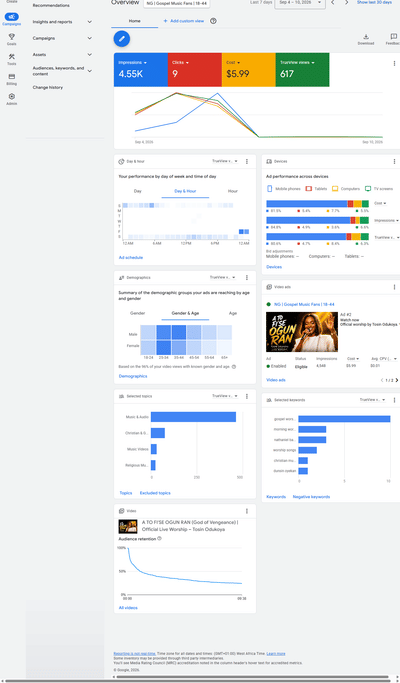Select the Home tab
This screenshot has height=683, width=400.
135,21
